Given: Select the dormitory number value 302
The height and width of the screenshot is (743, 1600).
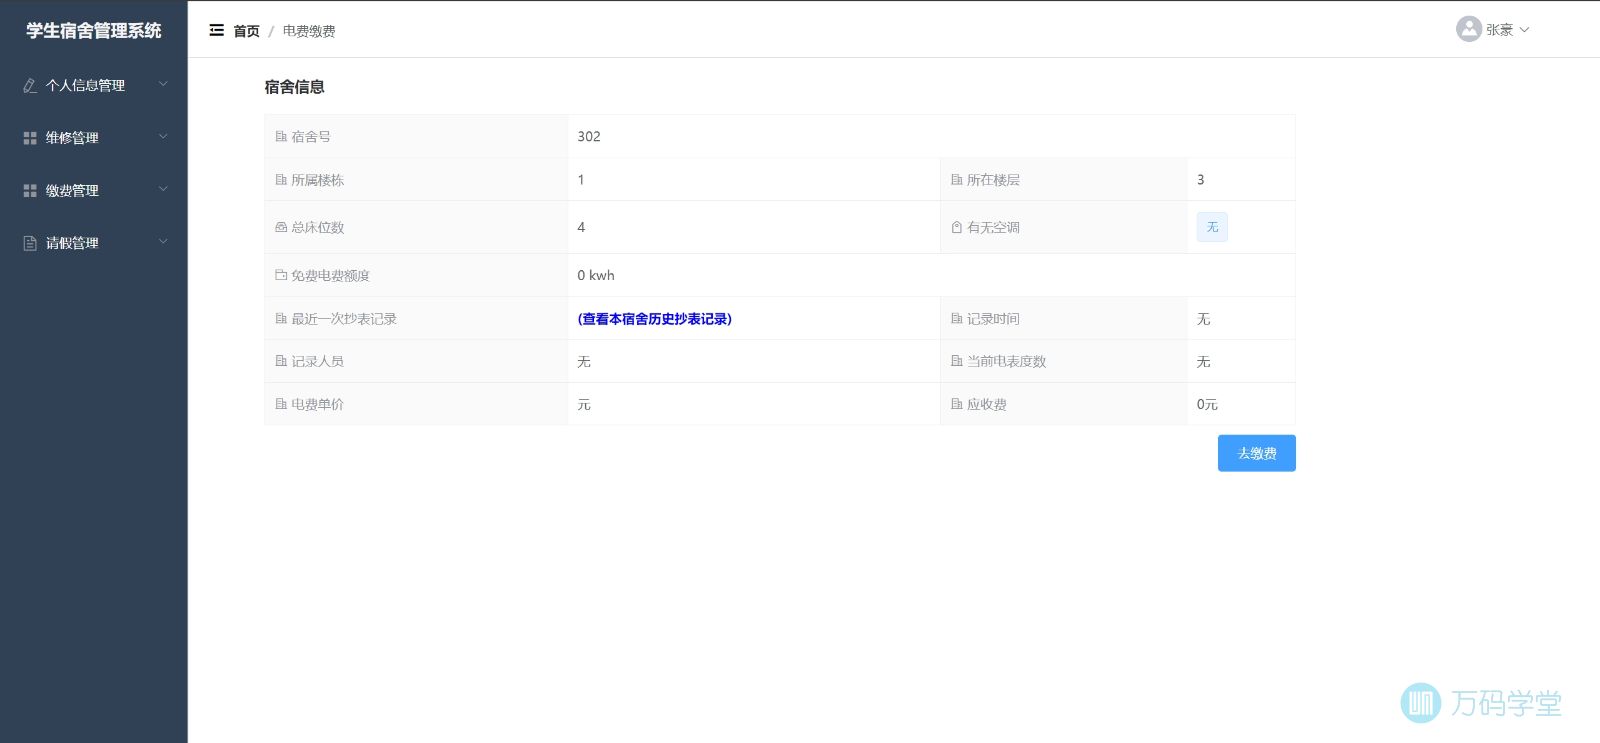Looking at the screenshot, I should (589, 137).
